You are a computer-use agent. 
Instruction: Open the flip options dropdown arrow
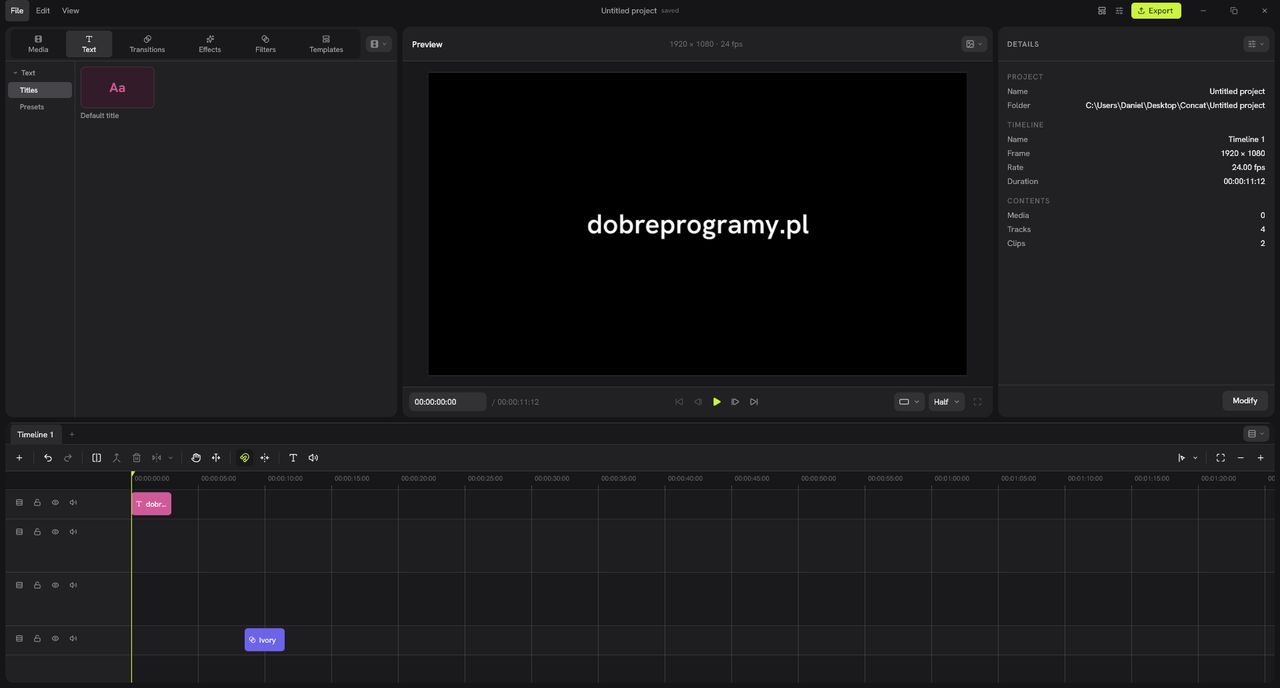pyautogui.click(x=170, y=458)
